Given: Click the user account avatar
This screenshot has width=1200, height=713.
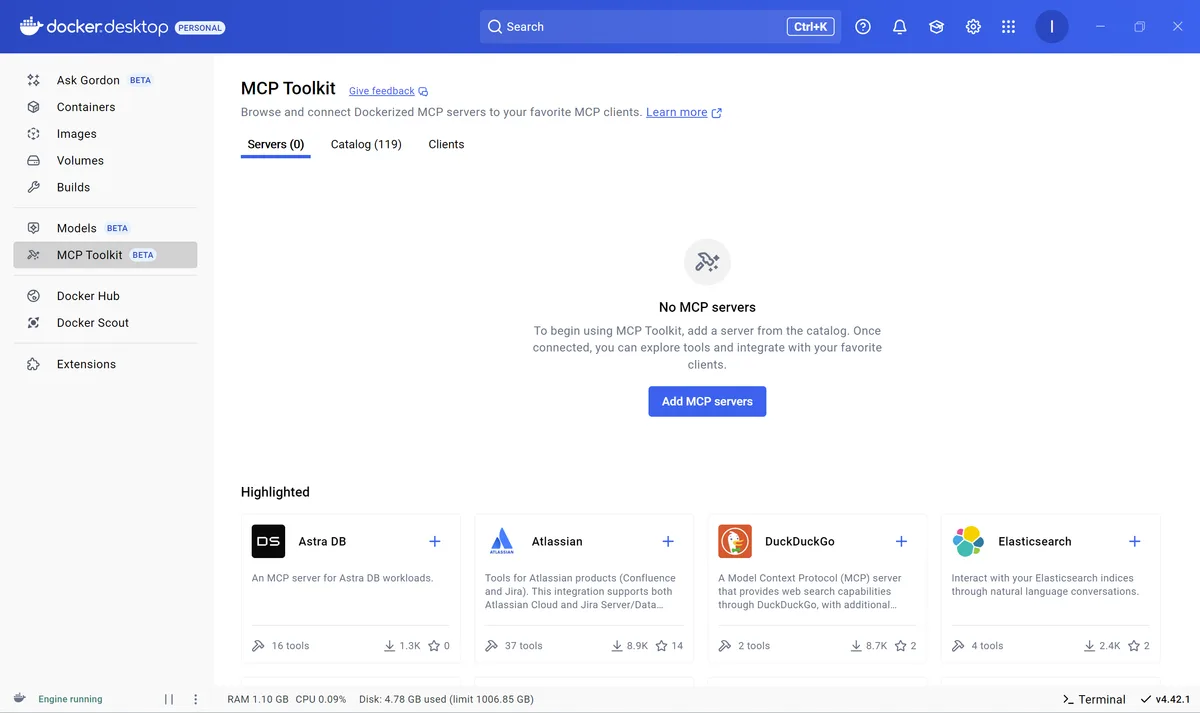Looking at the screenshot, I should (1052, 27).
